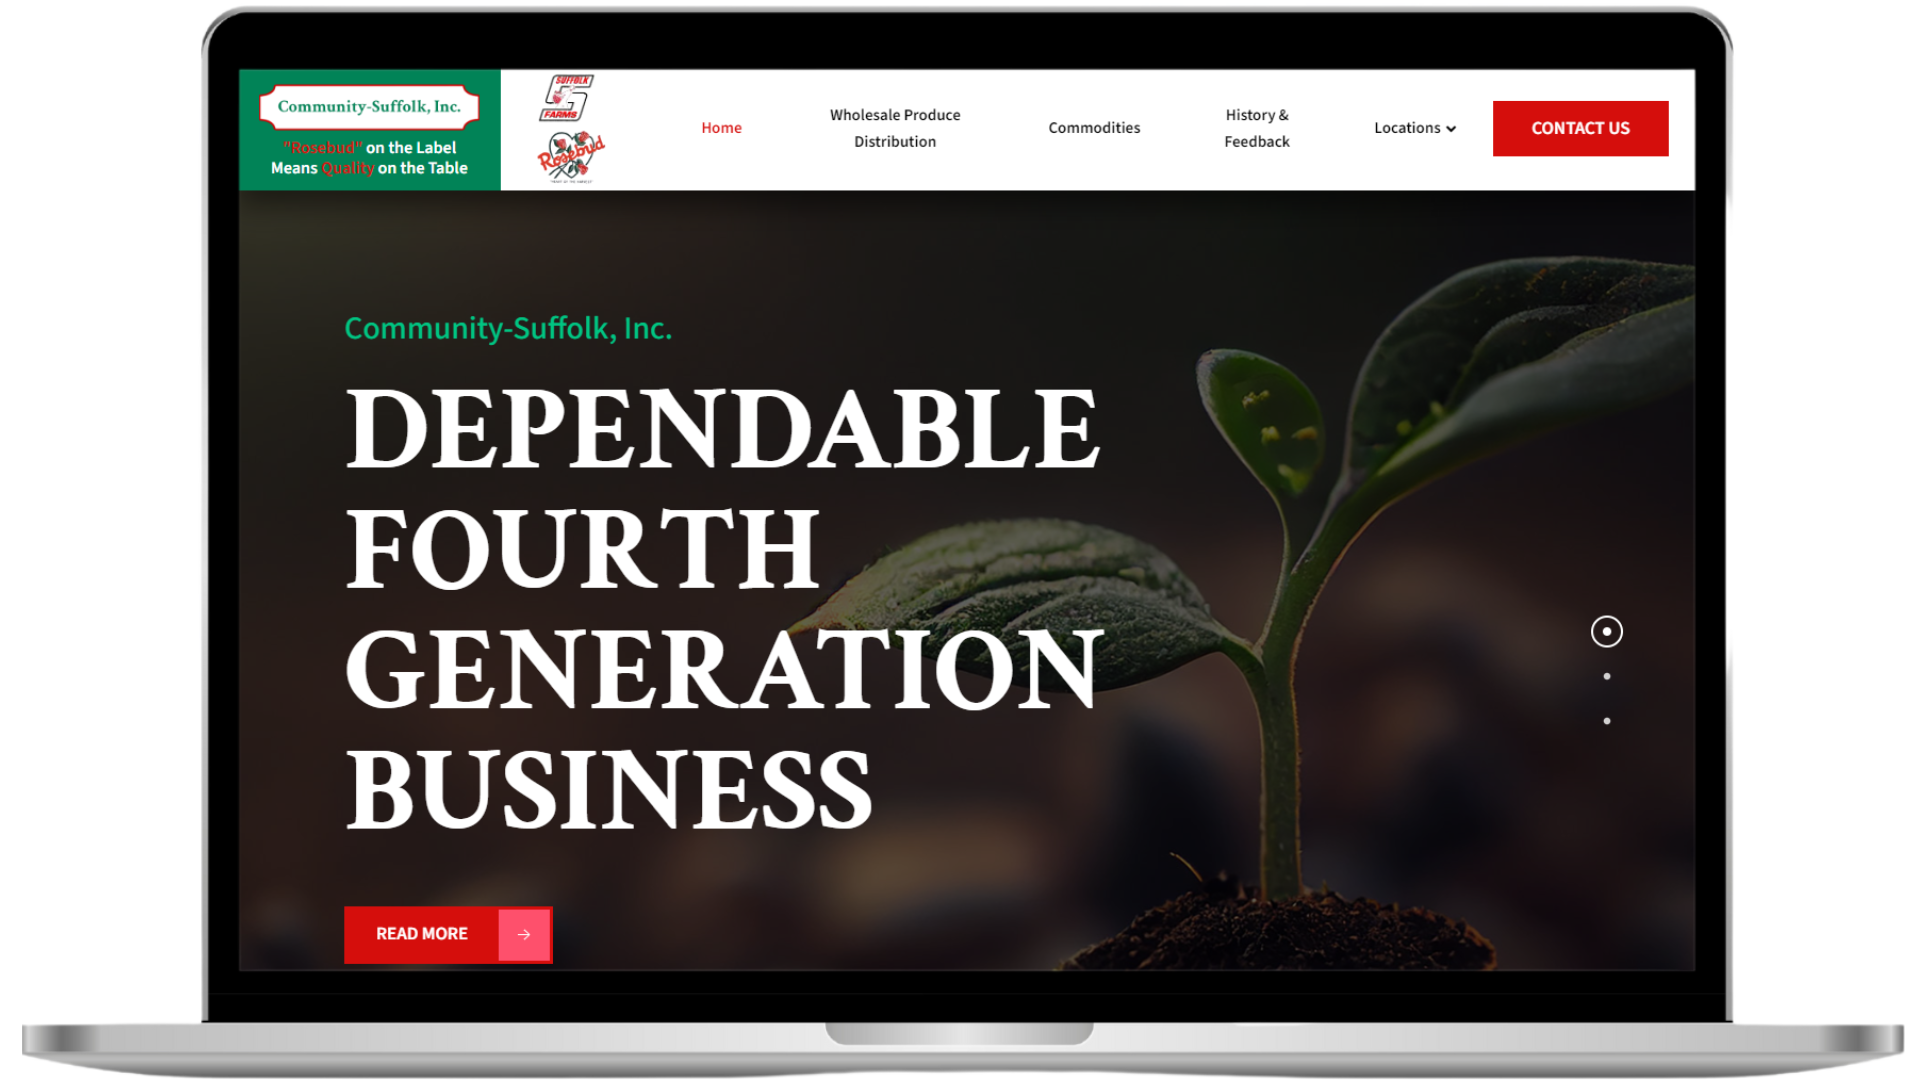
Task: Click the Read More button label
Action: 421,934
